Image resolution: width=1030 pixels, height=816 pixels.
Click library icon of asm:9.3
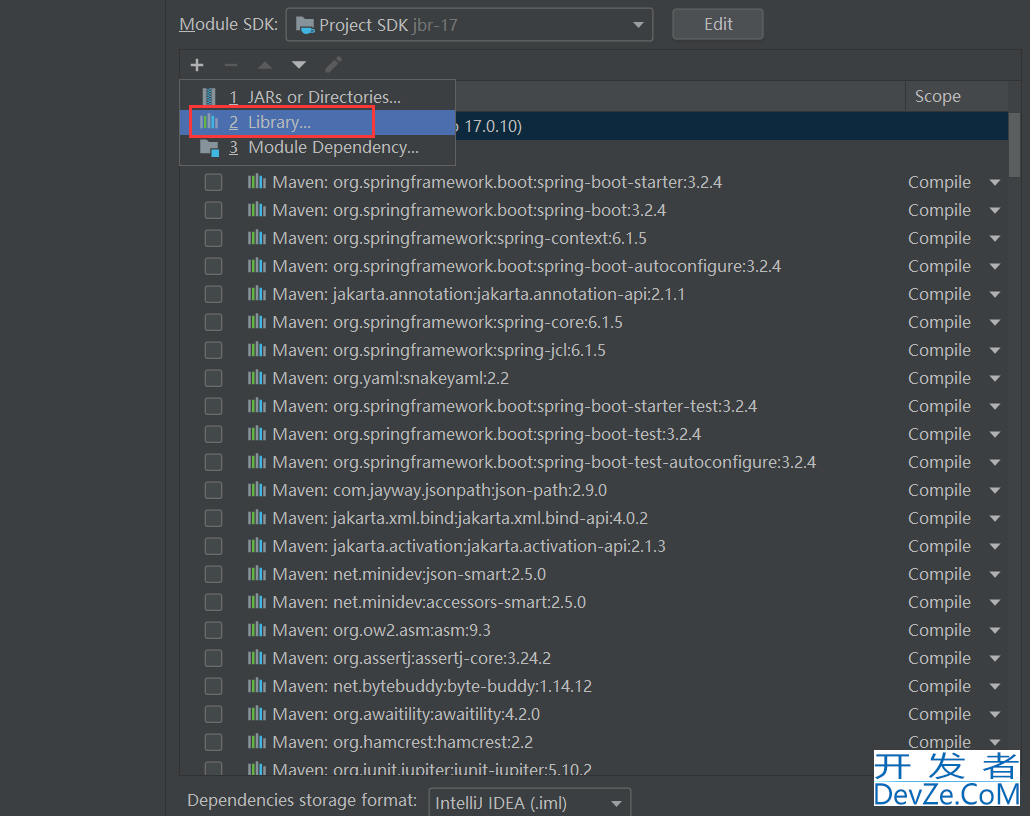pos(257,629)
